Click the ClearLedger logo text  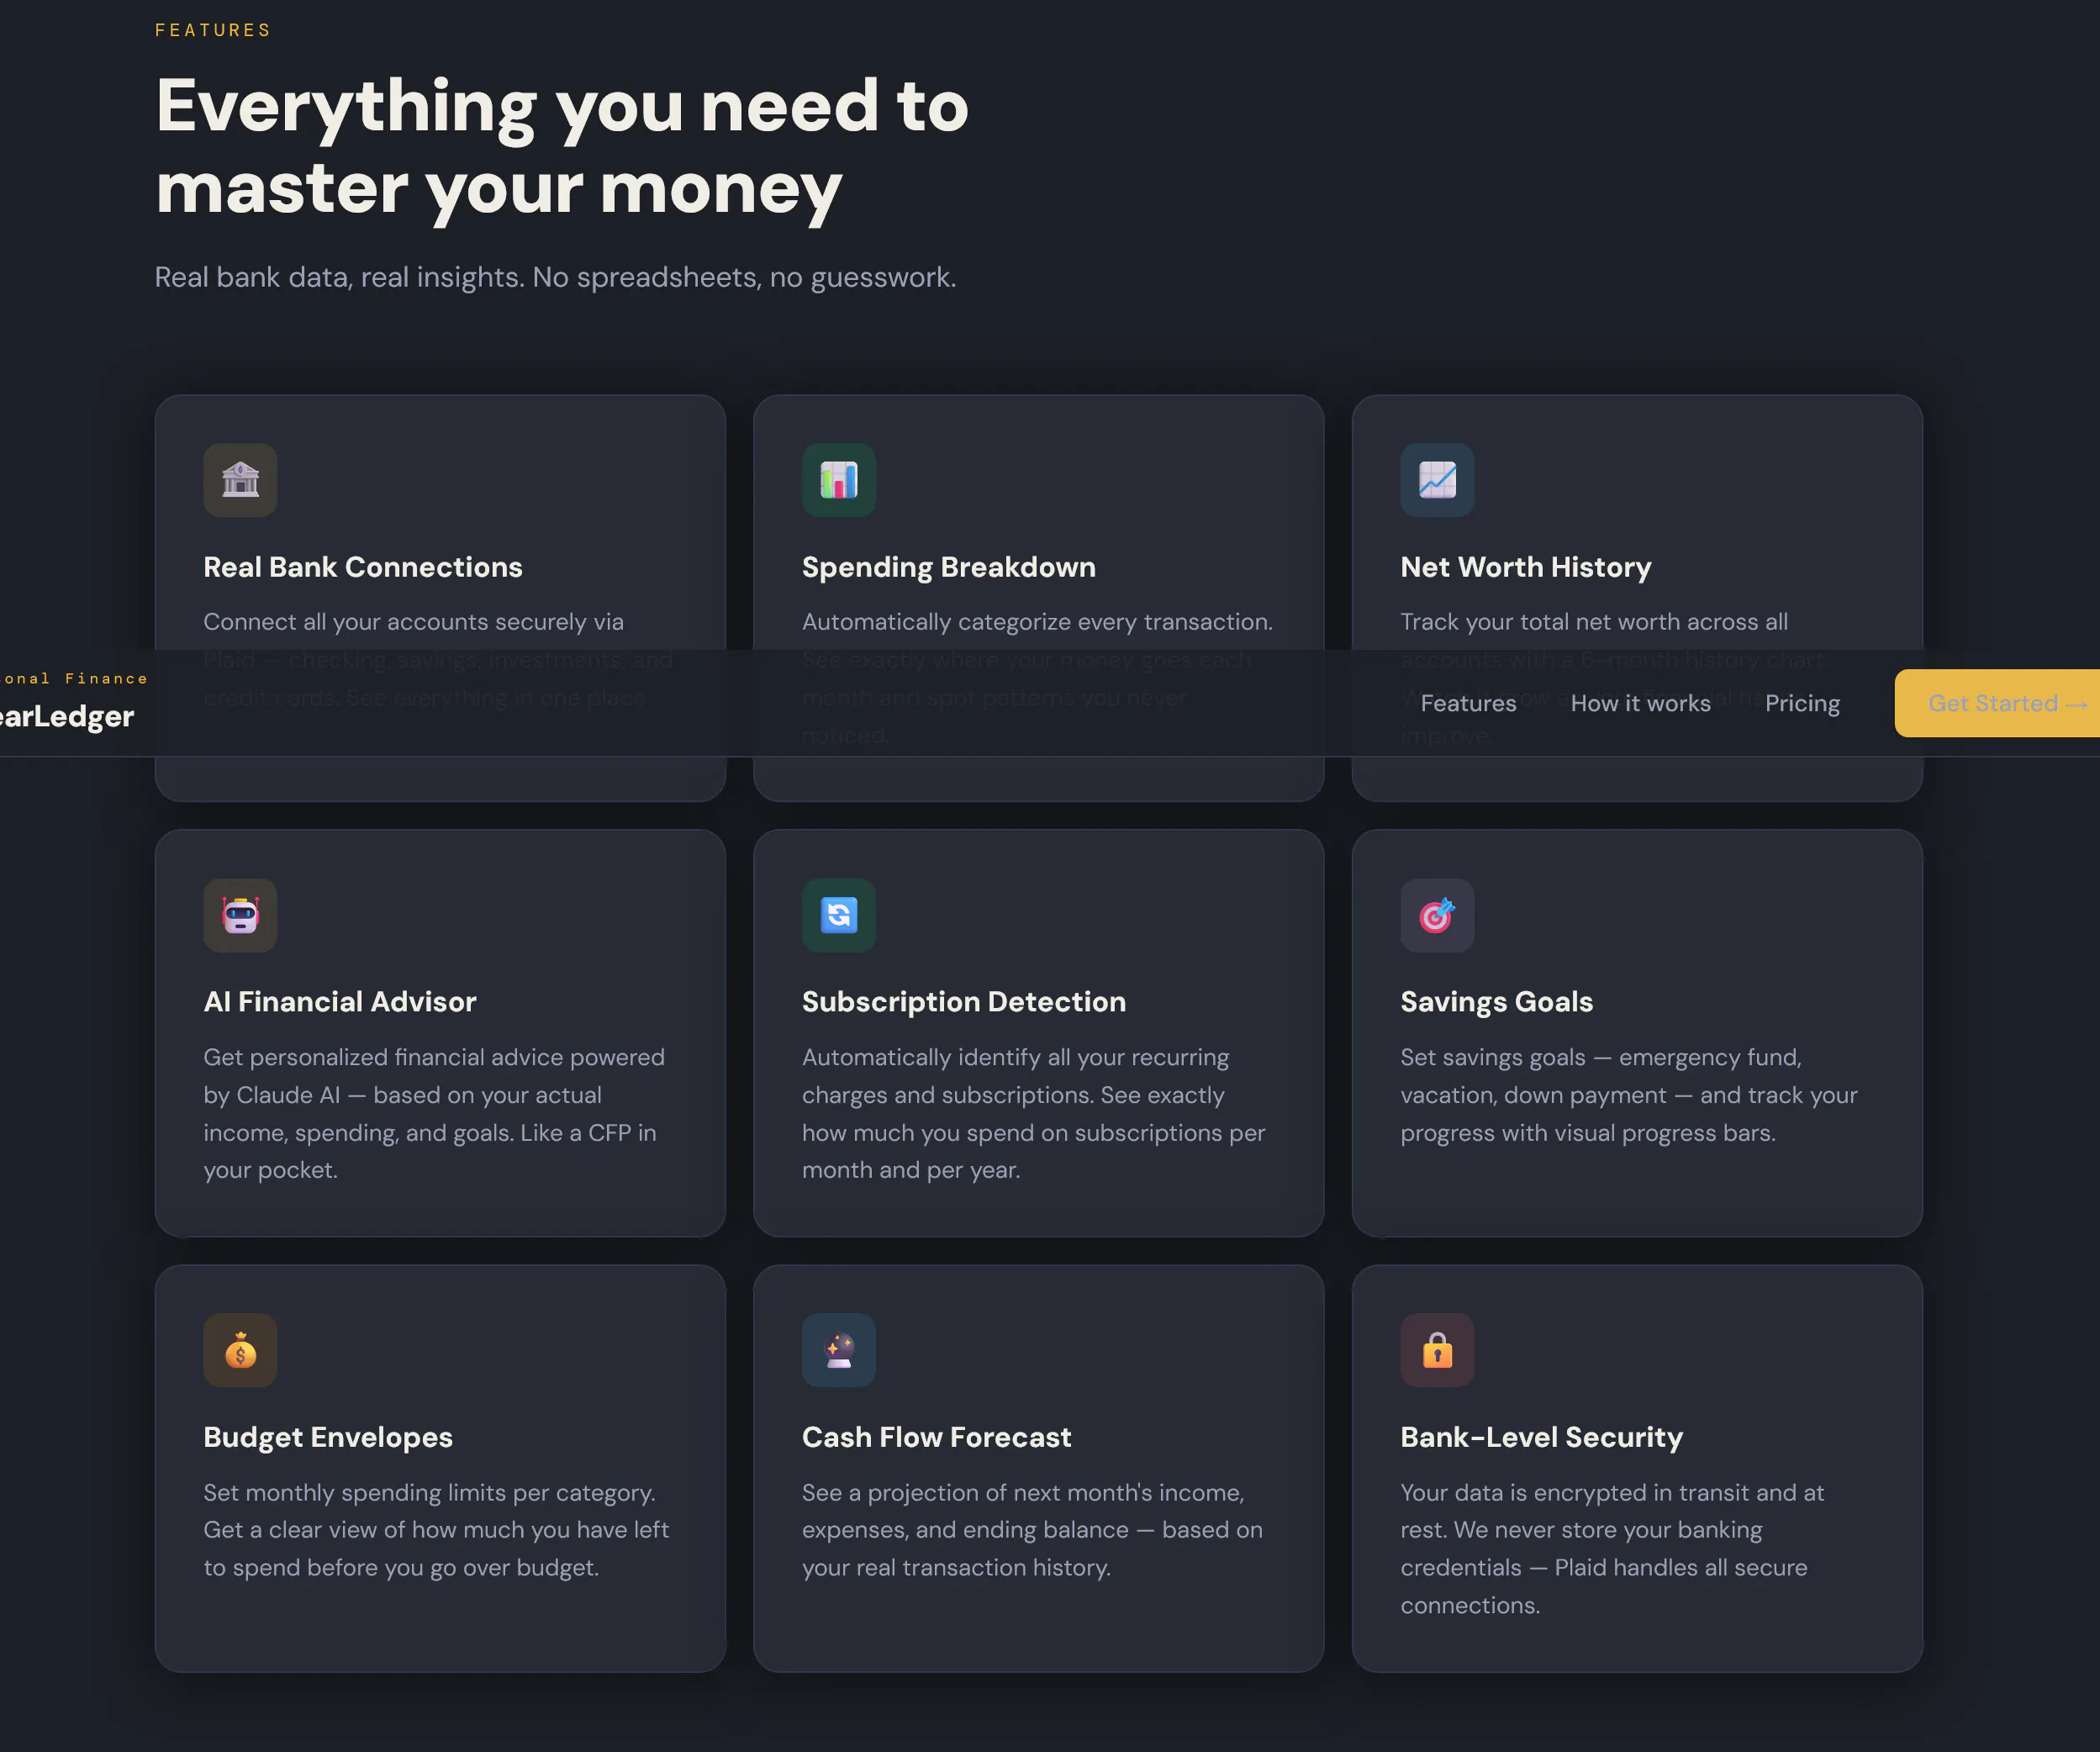click(x=66, y=716)
